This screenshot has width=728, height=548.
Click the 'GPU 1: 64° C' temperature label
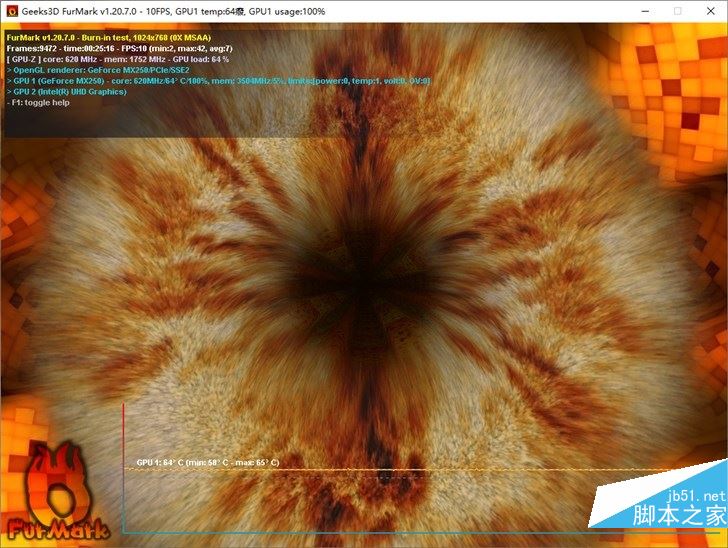(208, 463)
